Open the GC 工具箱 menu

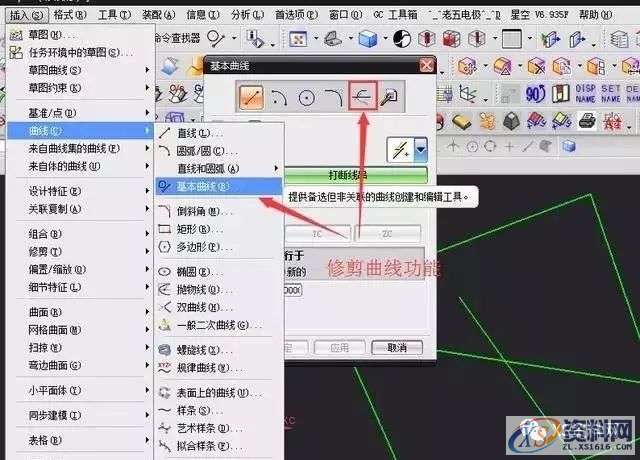pyautogui.click(x=395, y=15)
